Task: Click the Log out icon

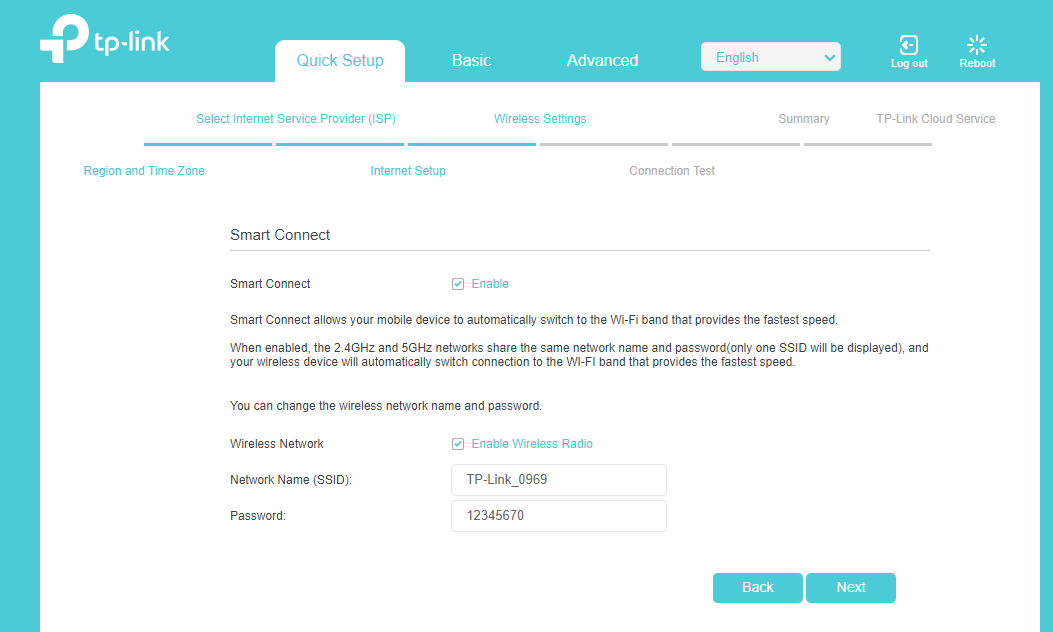Action: pos(909,45)
